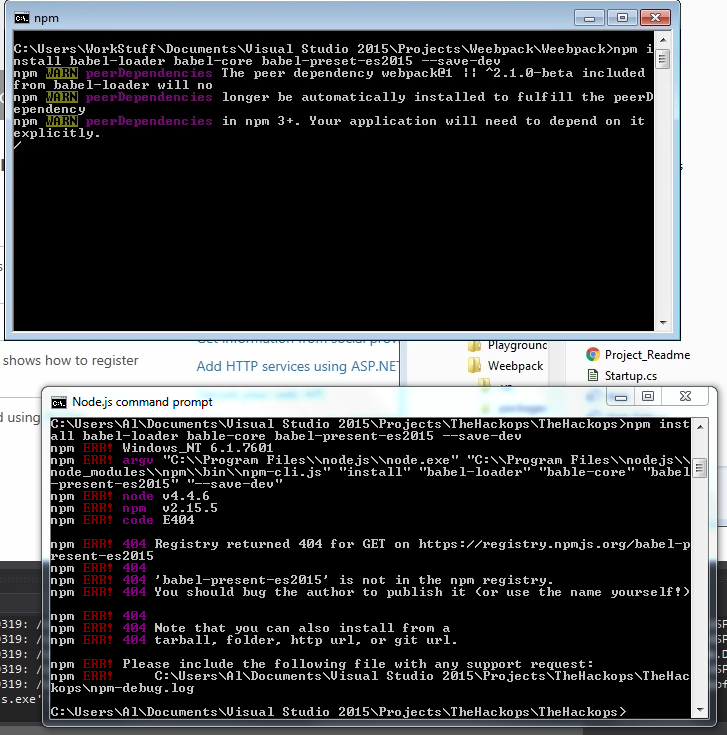Open the Weebpack folder in the file list
Screen dimensions: 727x735
click(515, 366)
